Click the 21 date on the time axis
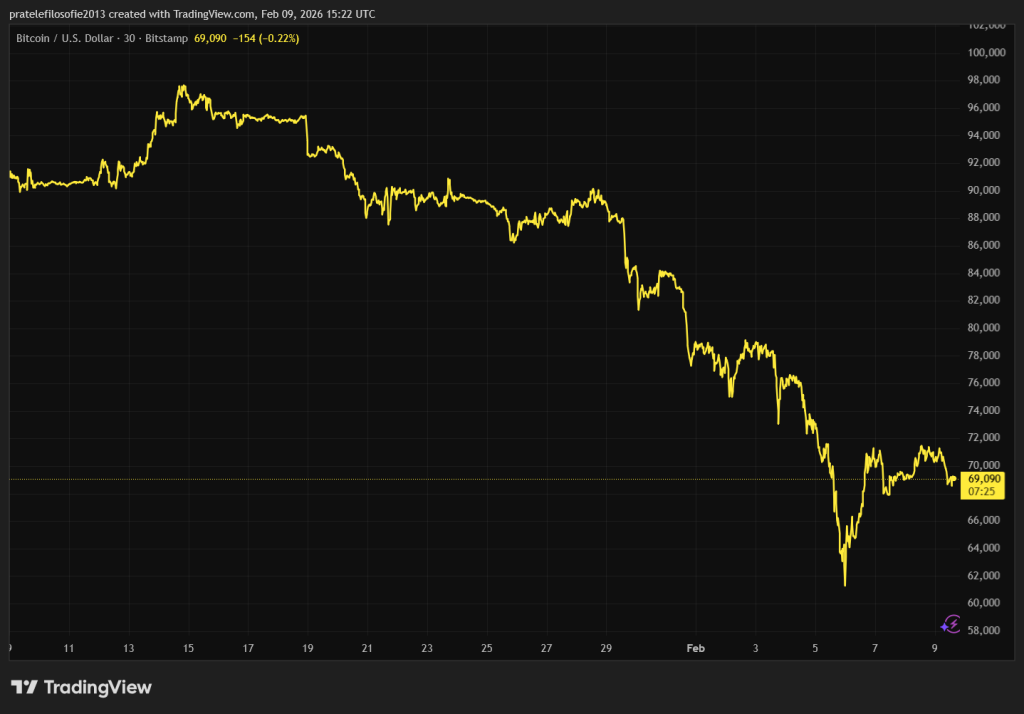 367,648
